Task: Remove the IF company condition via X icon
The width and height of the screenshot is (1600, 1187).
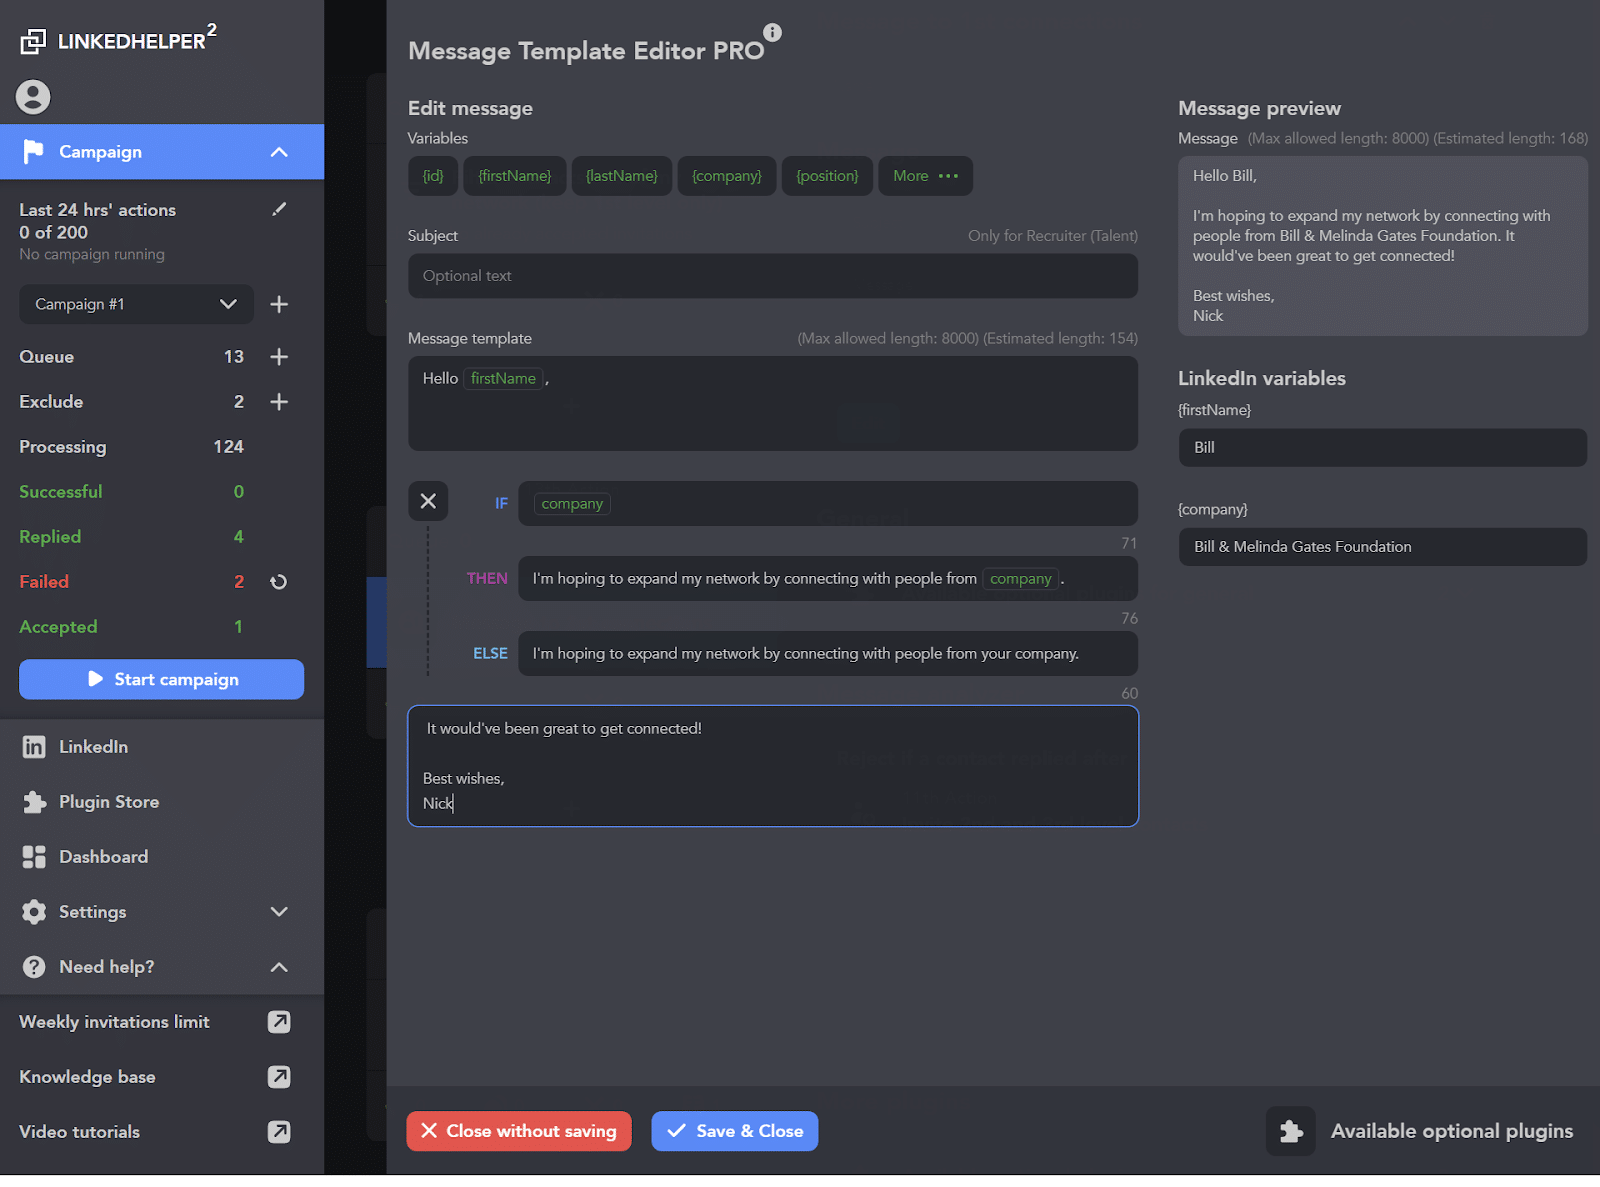Action: (x=428, y=501)
